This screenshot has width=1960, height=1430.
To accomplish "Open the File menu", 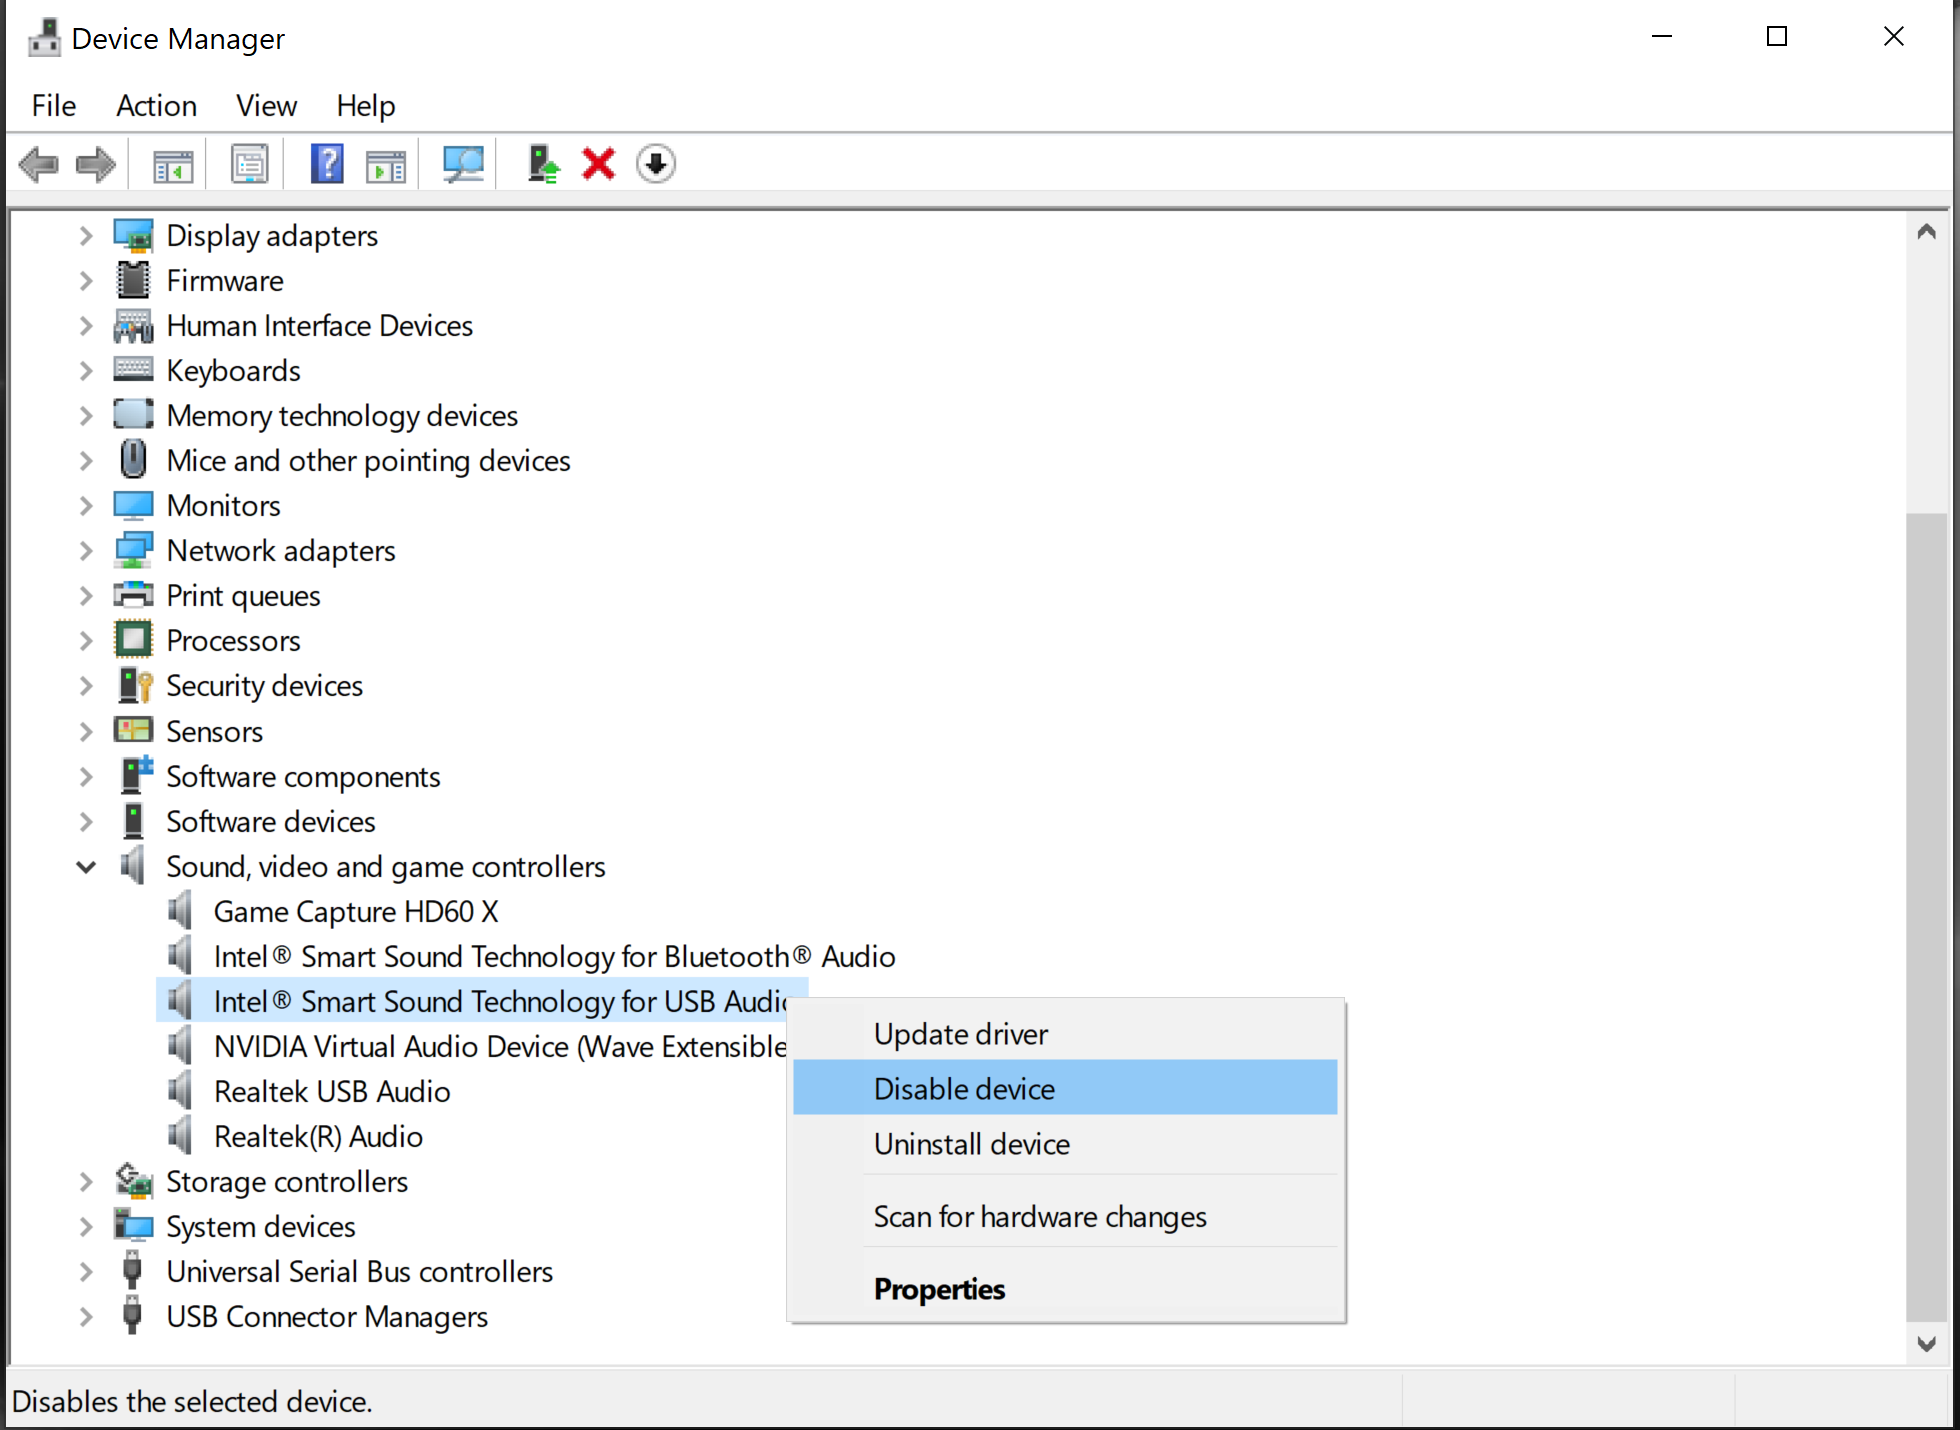I will (x=54, y=106).
